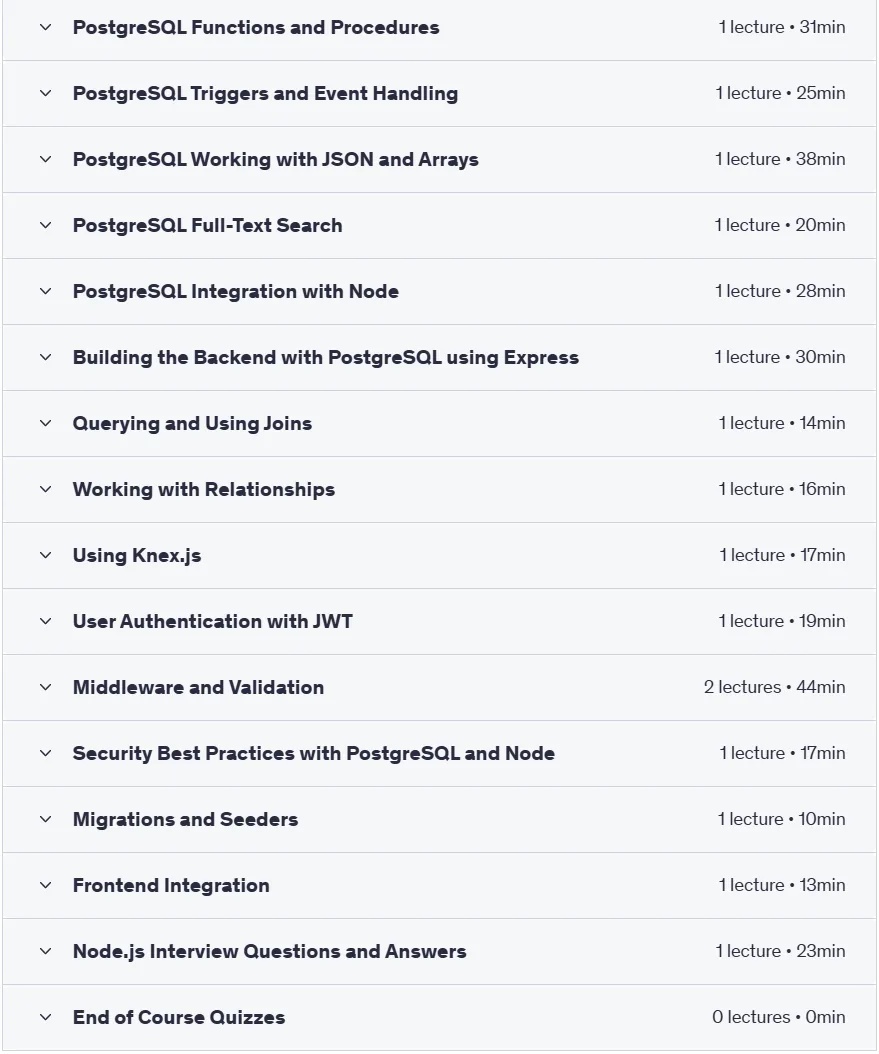The width and height of the screenshot is (879, 1054).
Task: Click the '2 lectures • 44min' label
Action: point(774,687)
